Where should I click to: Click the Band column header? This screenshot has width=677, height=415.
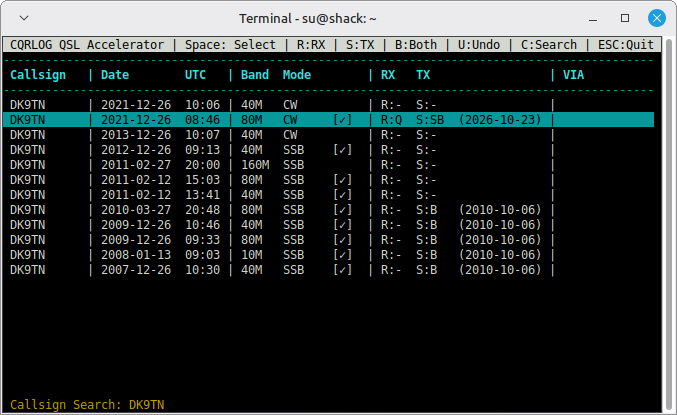click(255, 75)
